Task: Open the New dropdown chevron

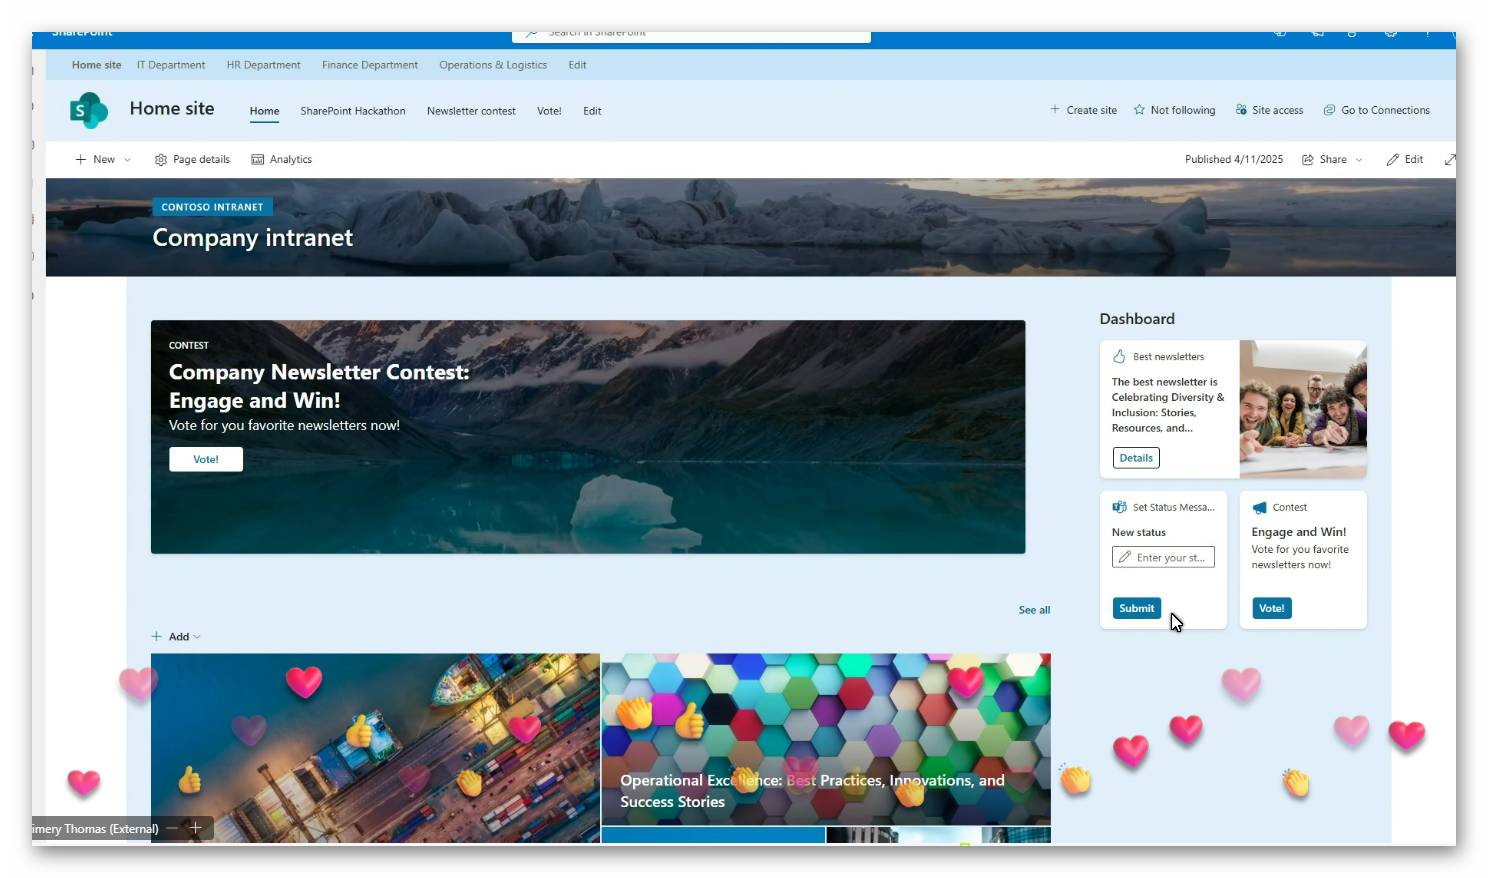Action: [127, 160]
